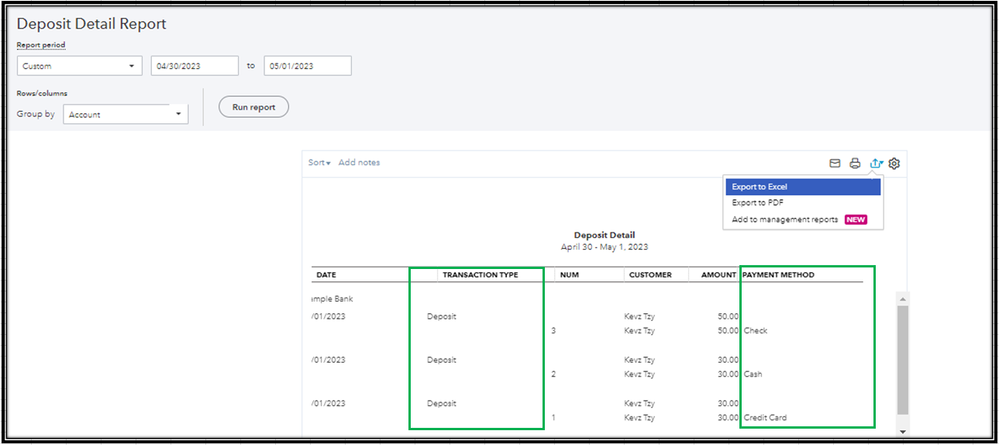Click the DATE column header
The image size is (999, 445).
[326, 275]
